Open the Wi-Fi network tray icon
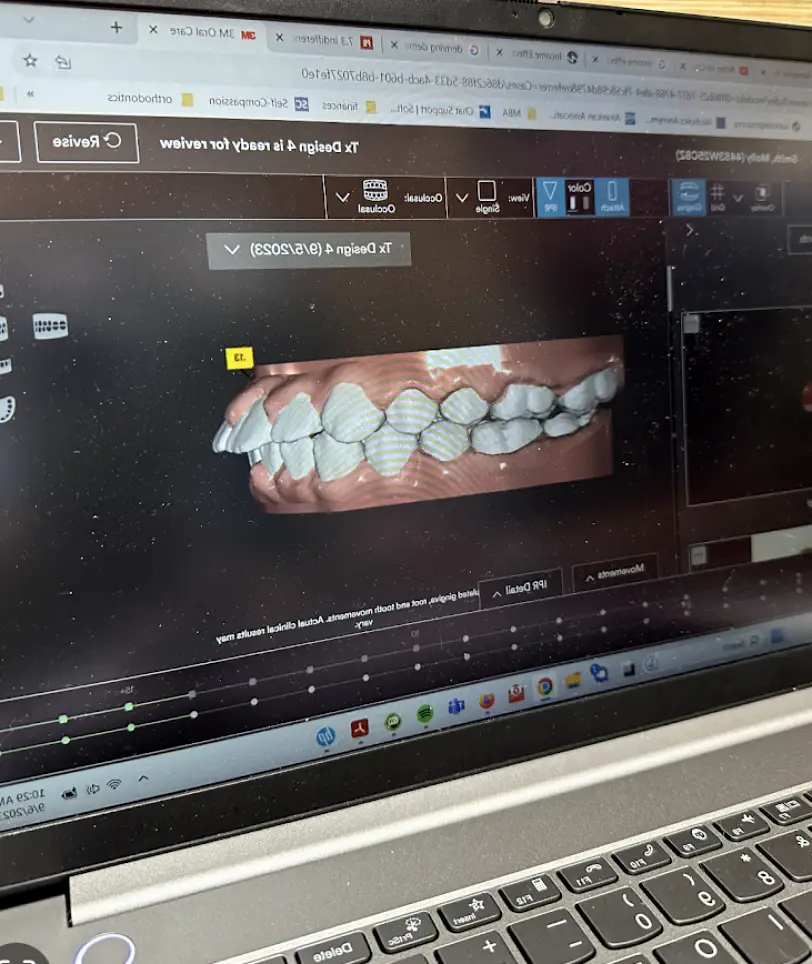The height and width of the screenshot is (964, 812). tap(114, 784)
